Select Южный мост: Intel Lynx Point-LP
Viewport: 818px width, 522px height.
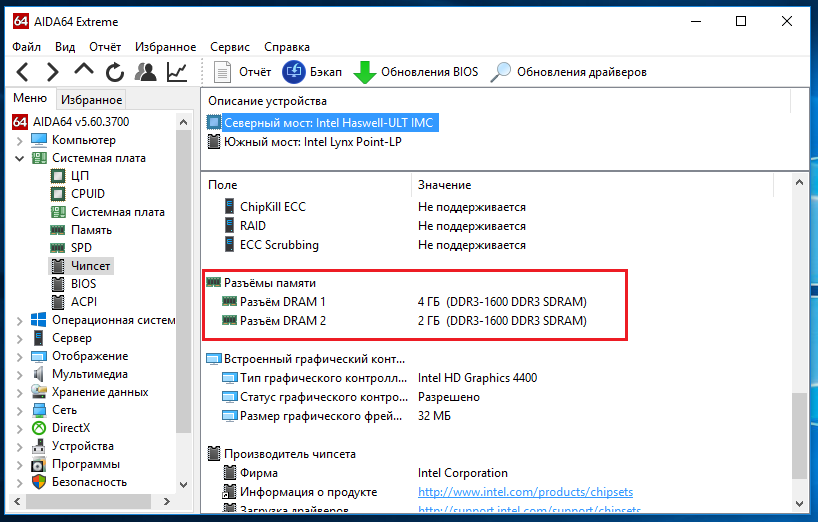point(313,142)
